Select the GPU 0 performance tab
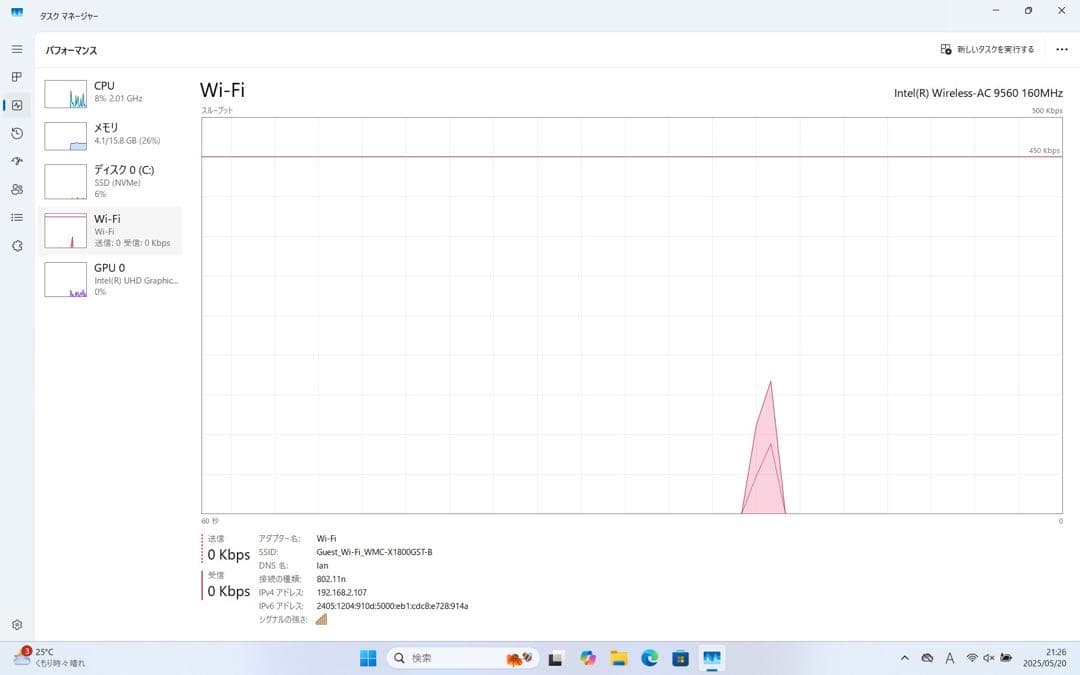The width and height of the screenshot is (1080, 675). point(110,279)
